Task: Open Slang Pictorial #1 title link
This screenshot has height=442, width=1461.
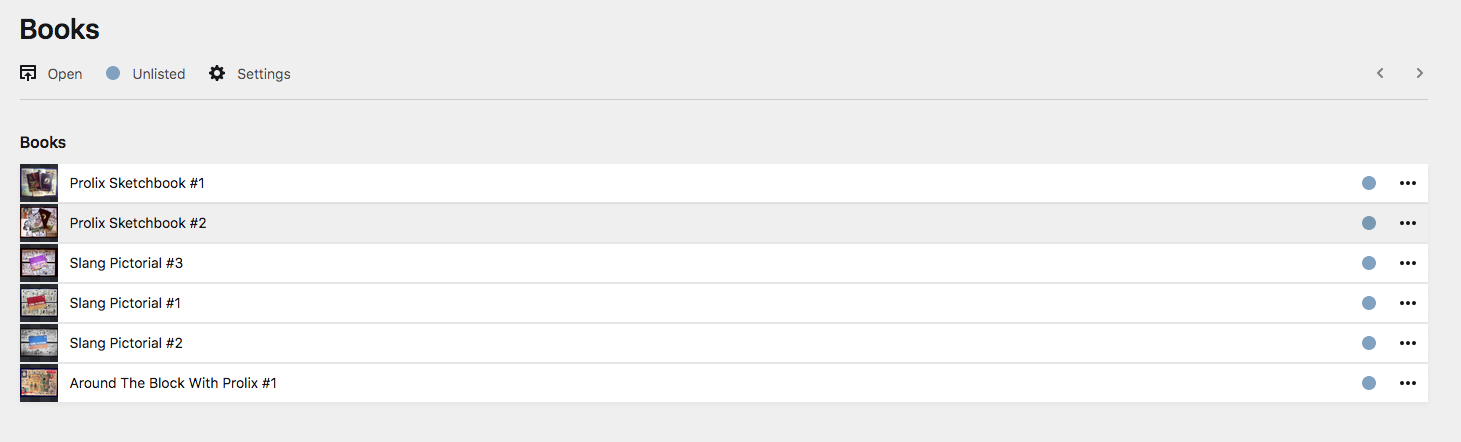Action: 125,303
